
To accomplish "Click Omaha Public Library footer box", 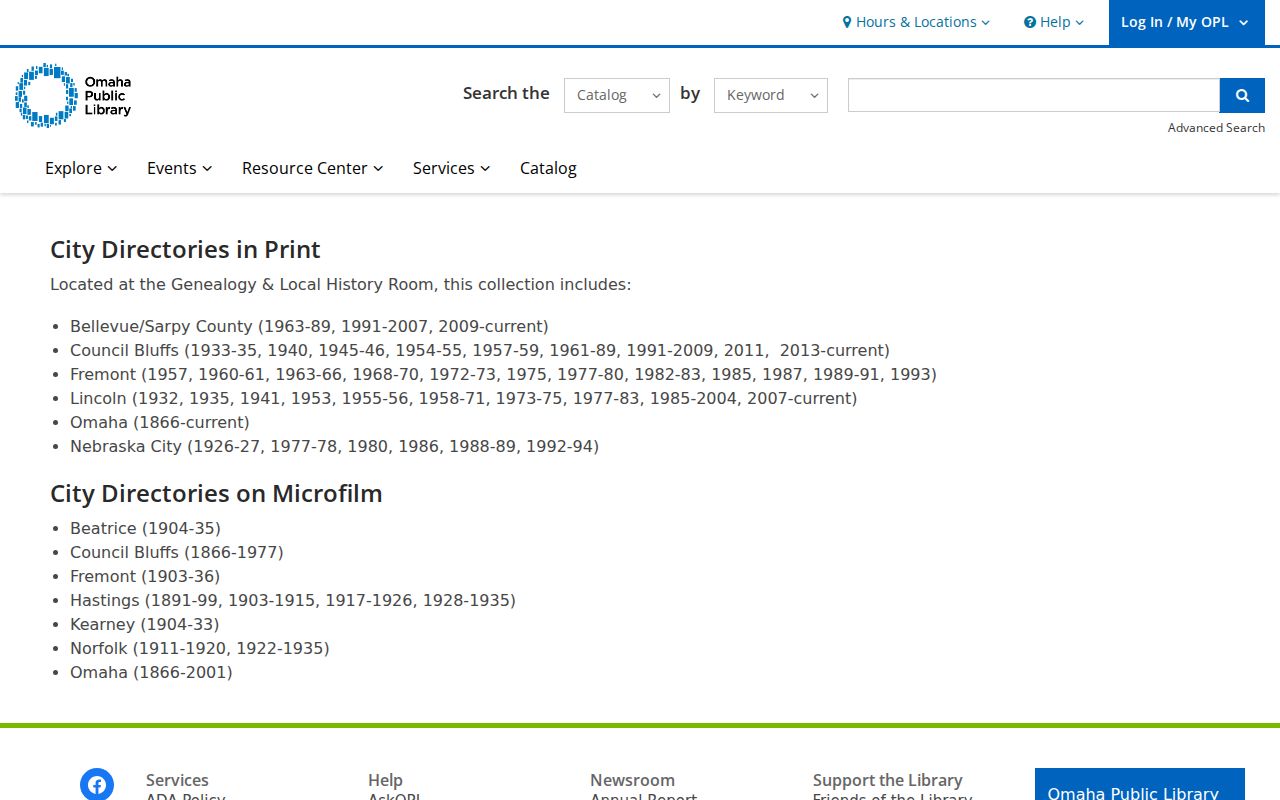I will [1140, 784].
